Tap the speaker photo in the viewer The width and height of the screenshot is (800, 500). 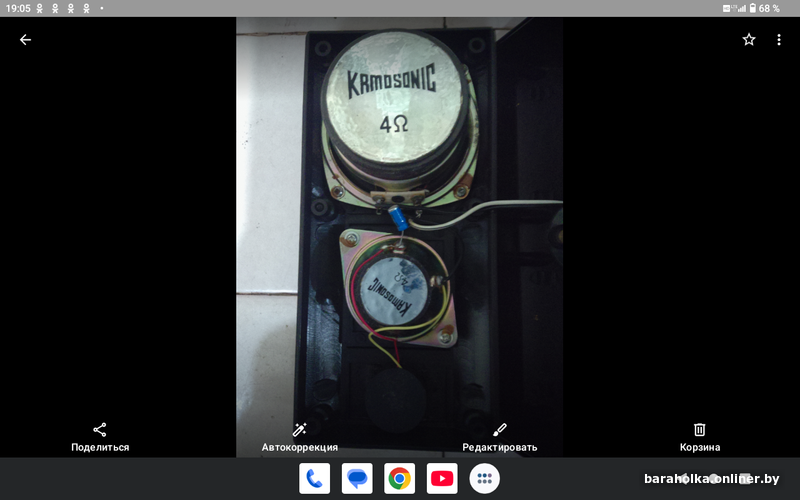(x=399, y=237)
